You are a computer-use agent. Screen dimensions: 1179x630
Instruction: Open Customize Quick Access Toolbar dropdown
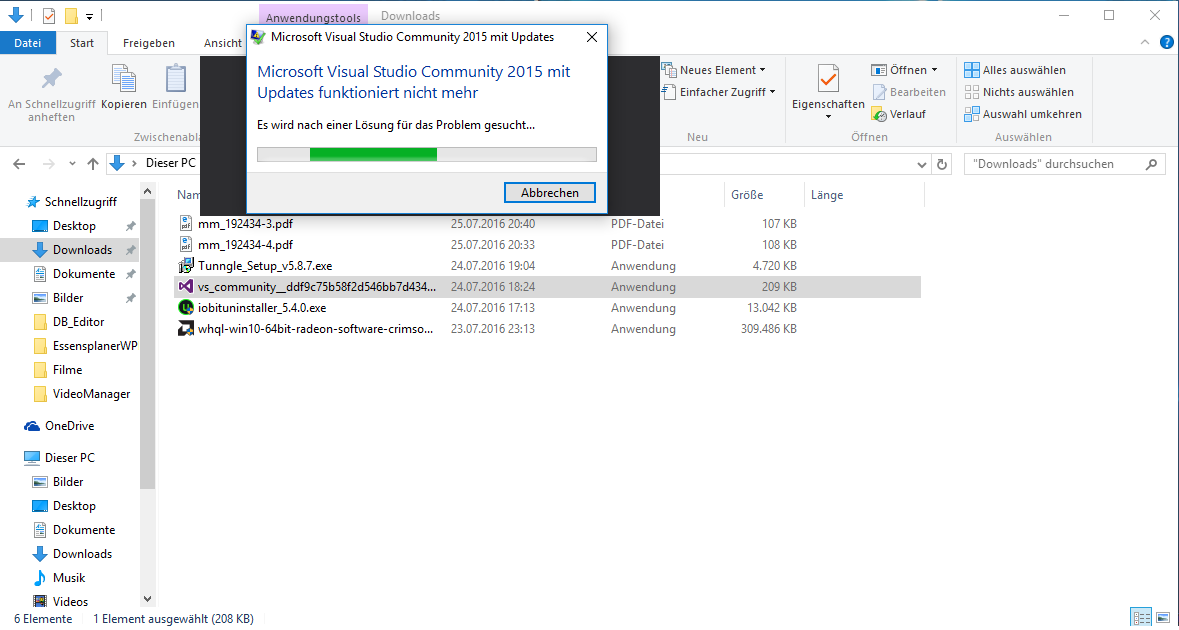click(x=89, y=16)
